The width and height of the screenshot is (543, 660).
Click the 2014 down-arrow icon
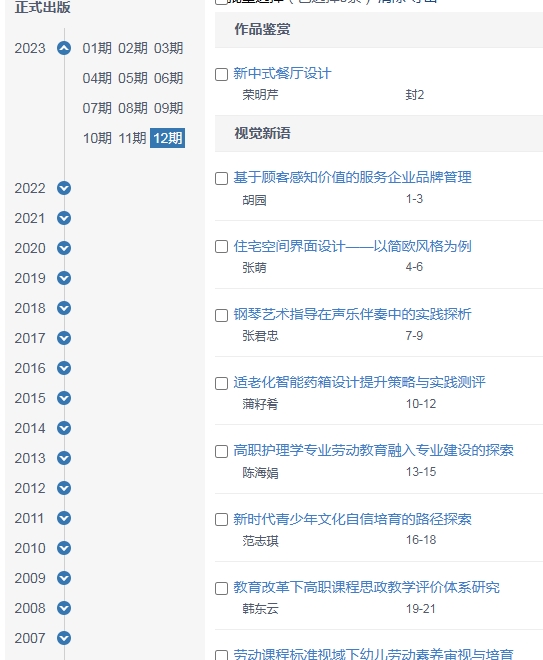(64, 428)
